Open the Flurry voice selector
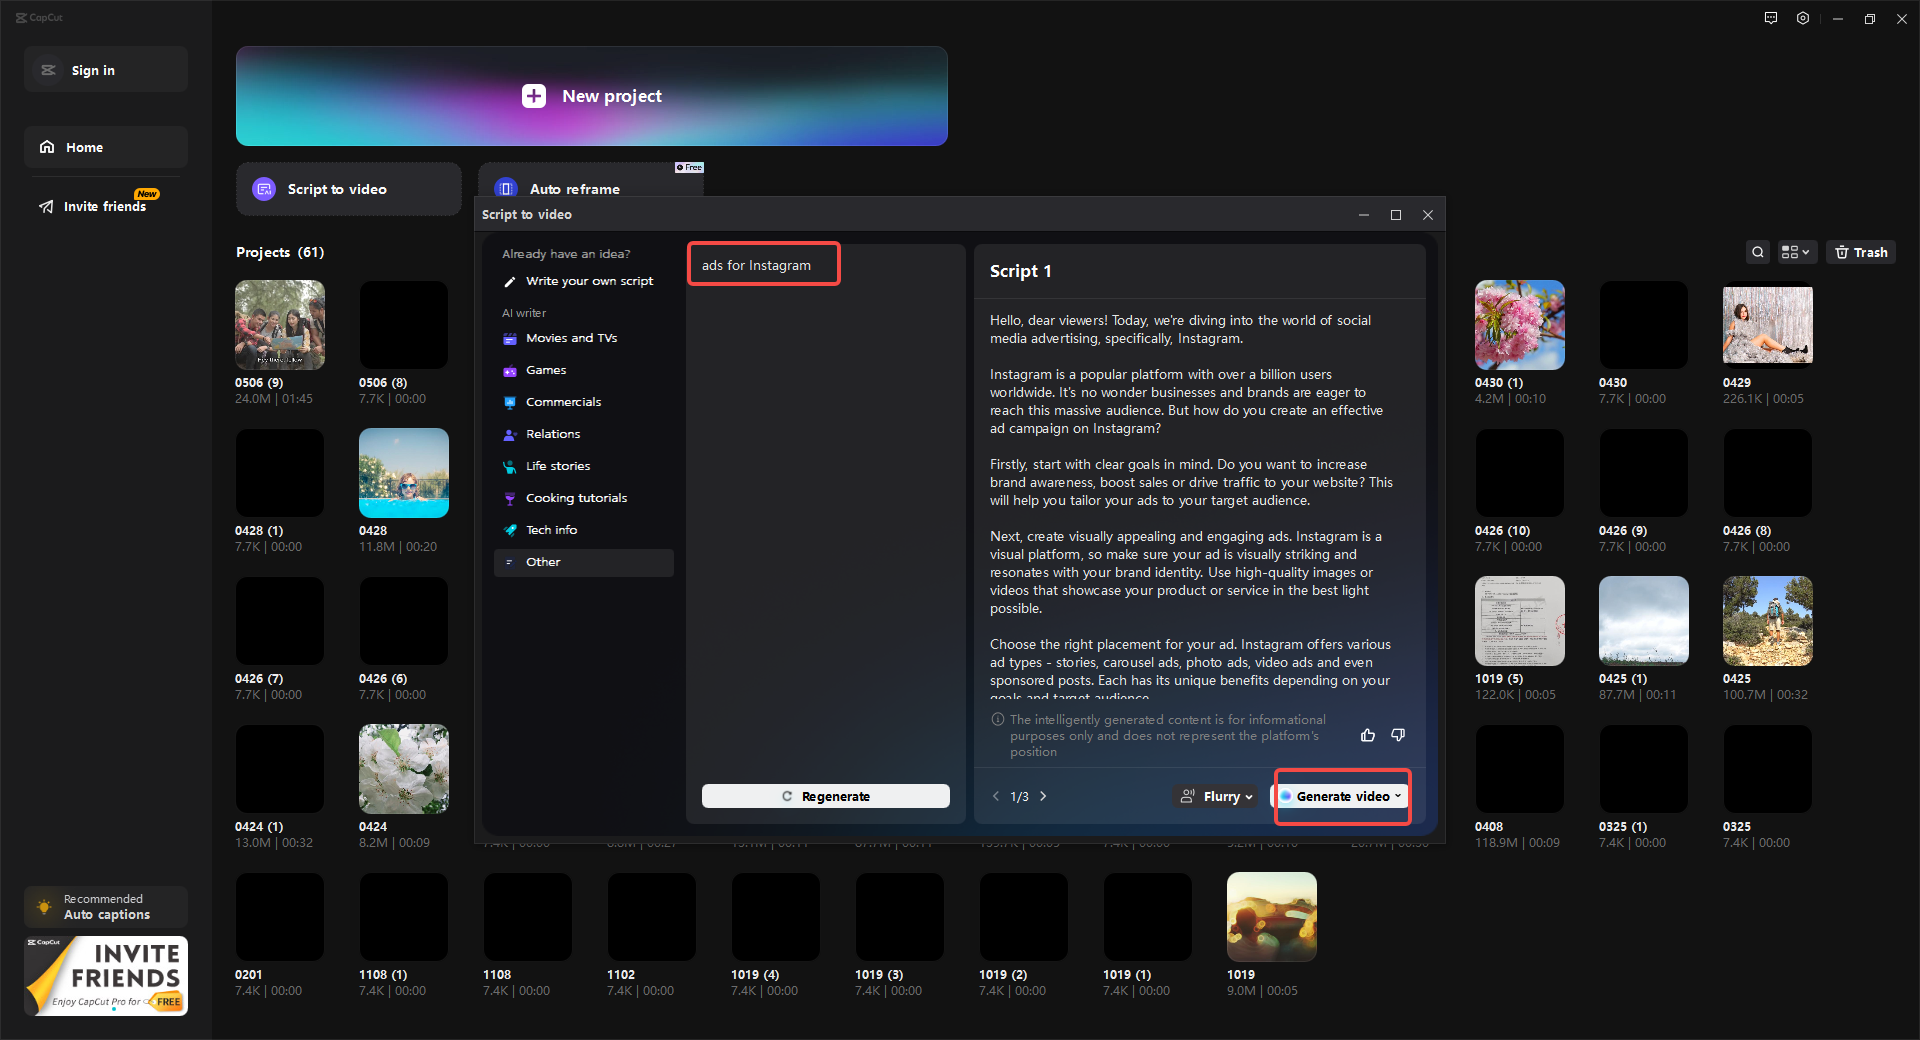 point(1215,796)
